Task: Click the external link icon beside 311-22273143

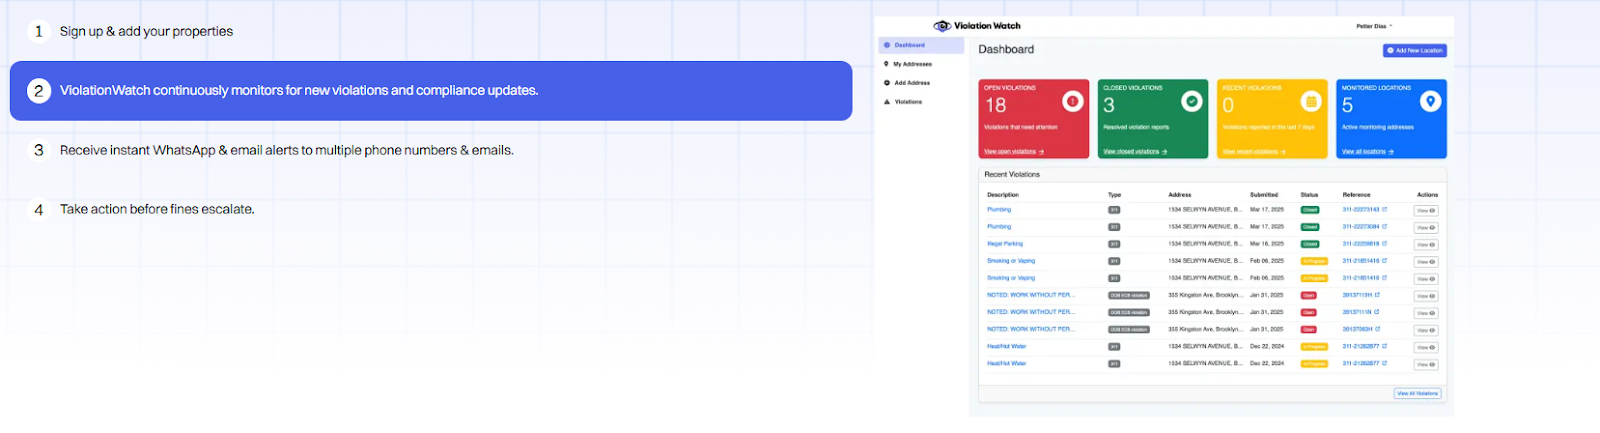Action: pyautogui.click(x=1385, y=210)
